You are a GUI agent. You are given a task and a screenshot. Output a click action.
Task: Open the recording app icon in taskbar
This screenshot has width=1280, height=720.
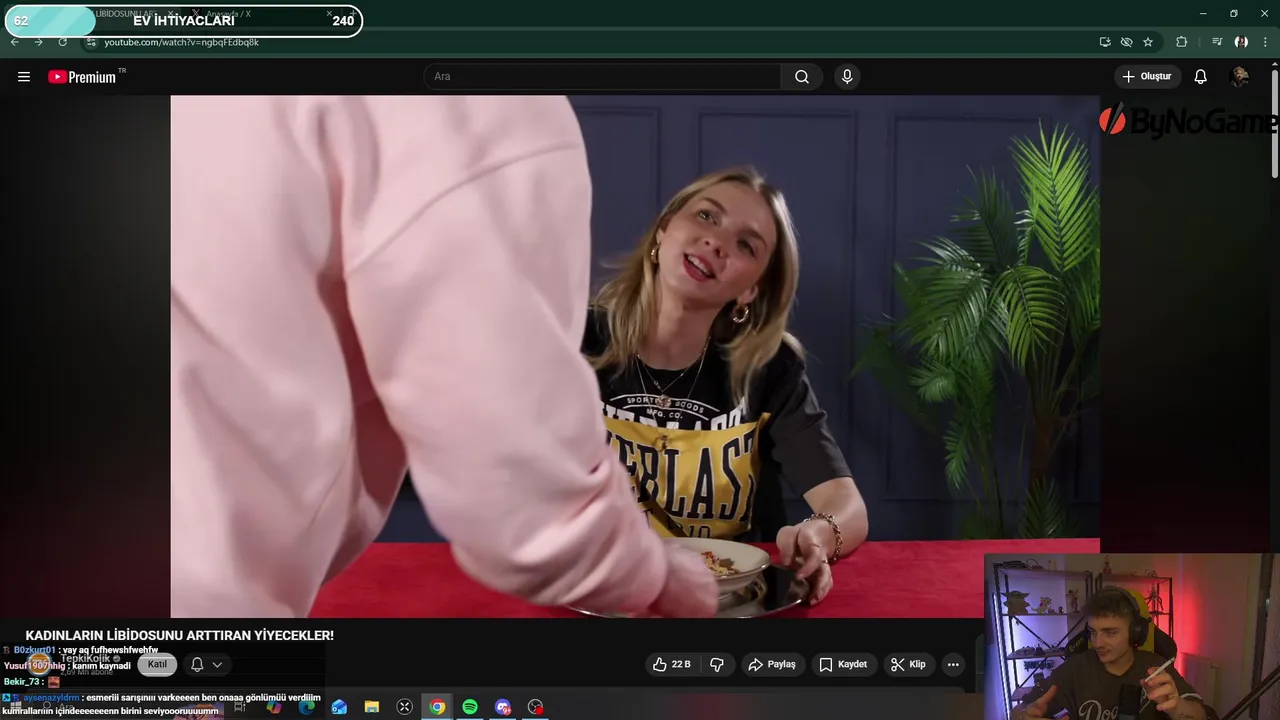tap(536, 707)
